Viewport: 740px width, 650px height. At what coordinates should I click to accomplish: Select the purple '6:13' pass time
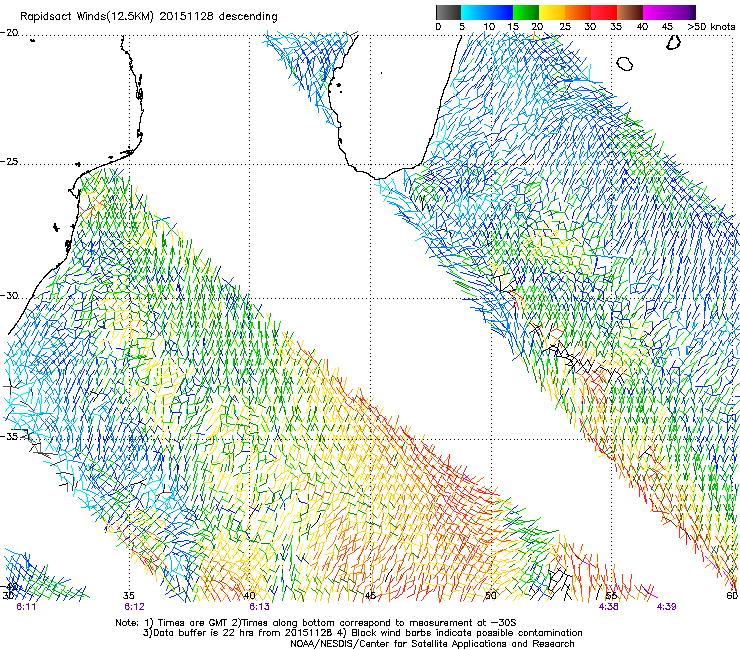260,607
